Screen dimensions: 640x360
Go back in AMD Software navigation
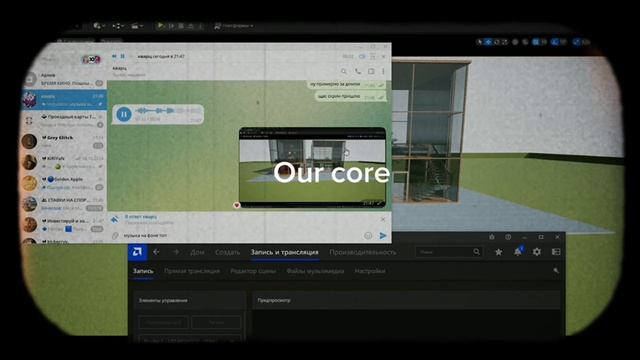(x=156, y=252)
